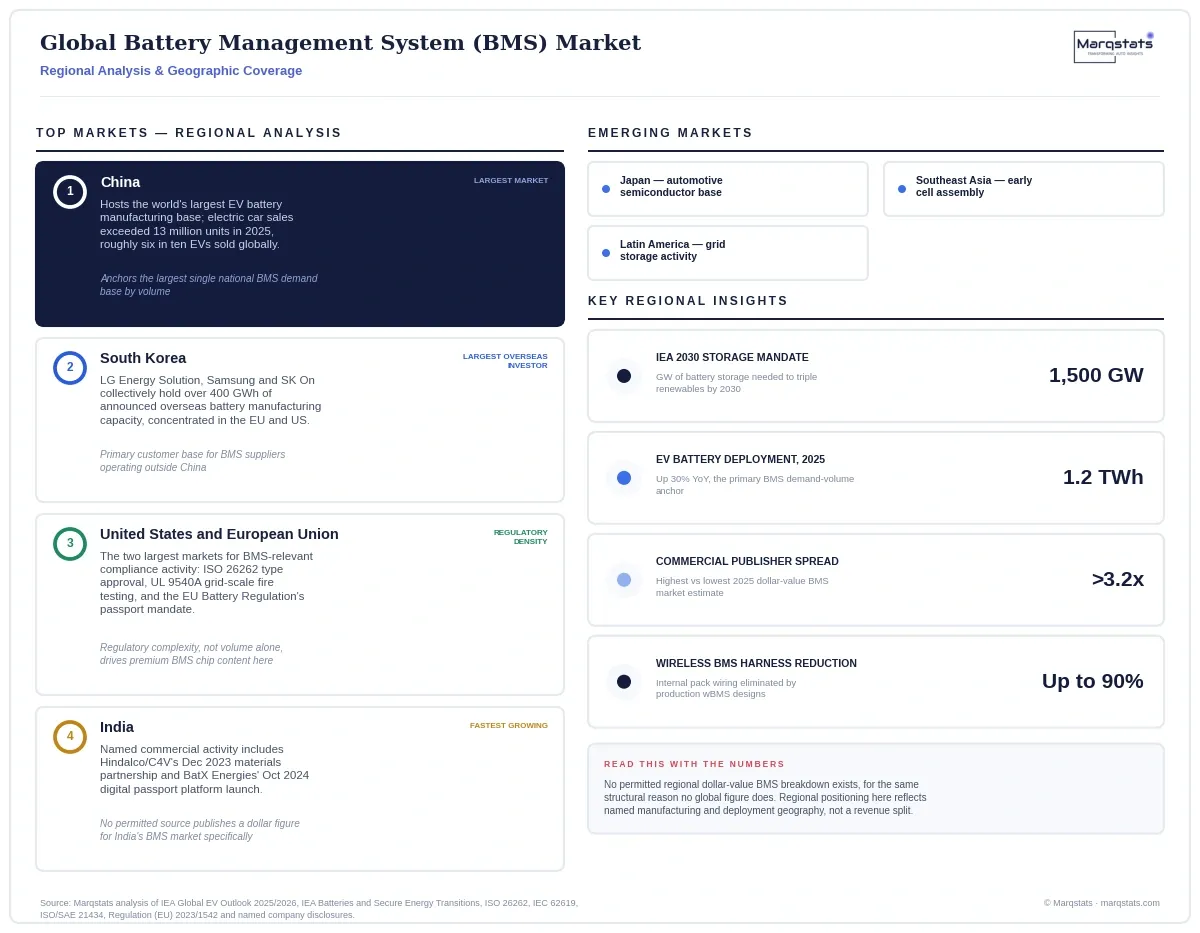Click the GW of battery storage description
Screen dimensions: 1200x933
click(x=736, y=382)
